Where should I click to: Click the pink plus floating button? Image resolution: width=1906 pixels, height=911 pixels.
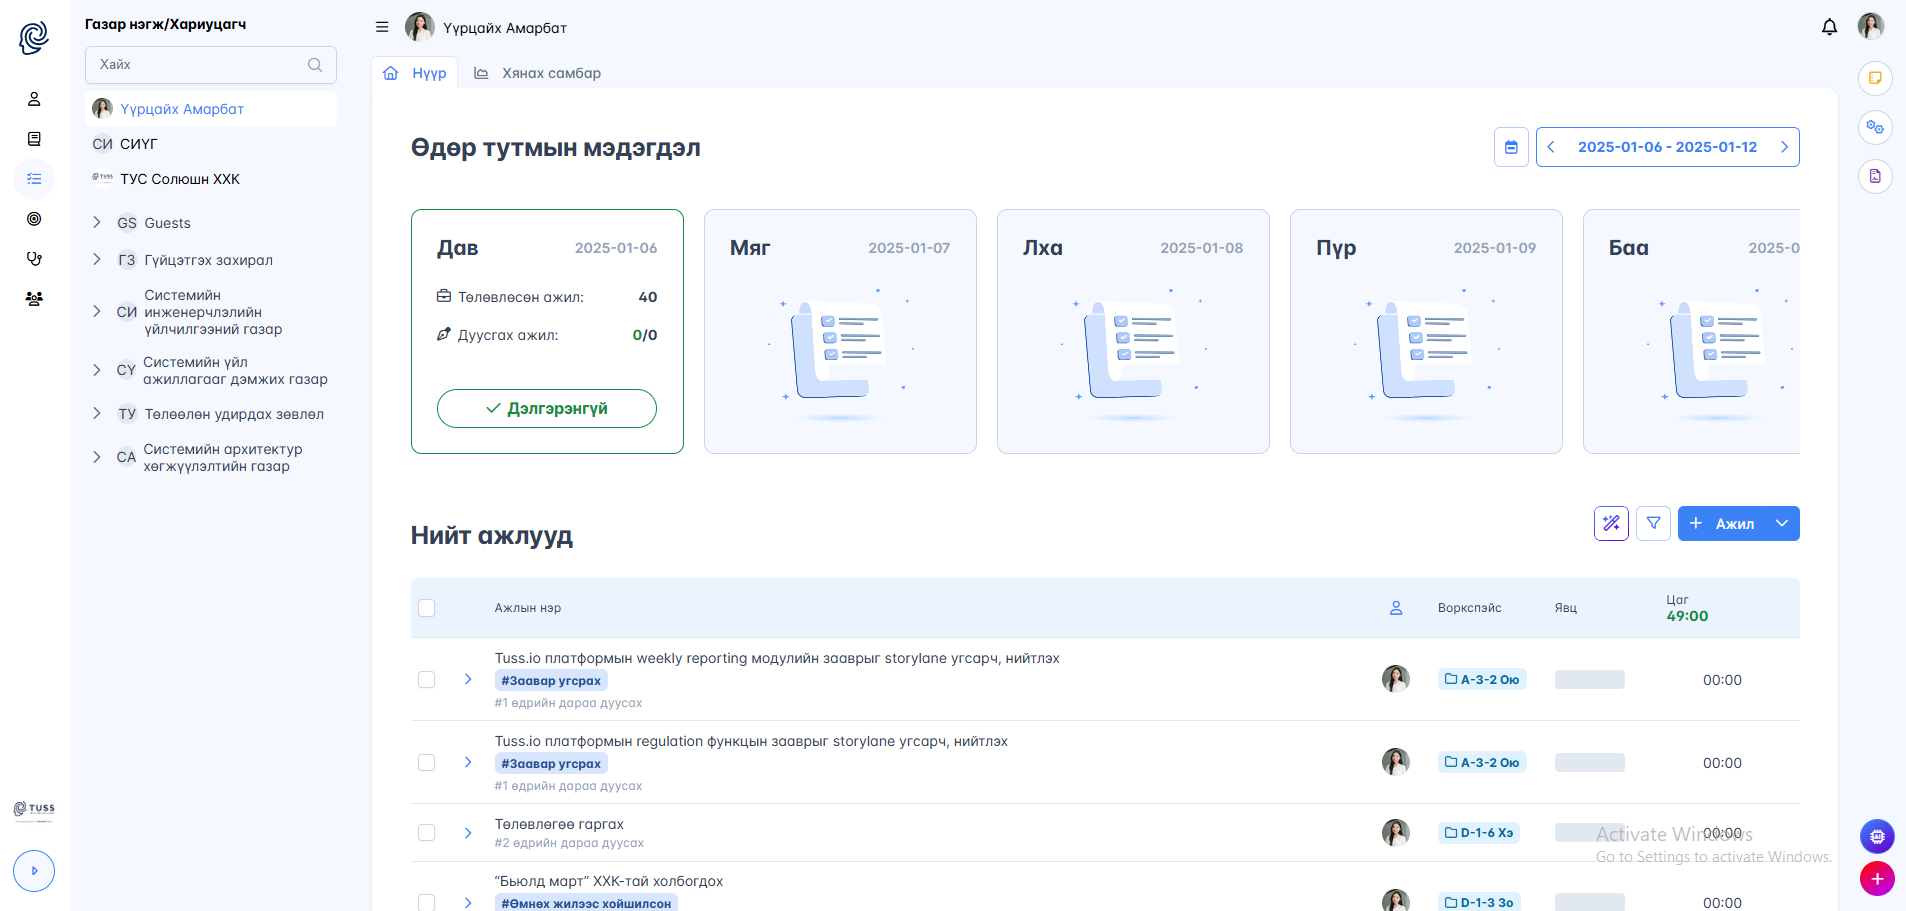(x=1877, y=878)
